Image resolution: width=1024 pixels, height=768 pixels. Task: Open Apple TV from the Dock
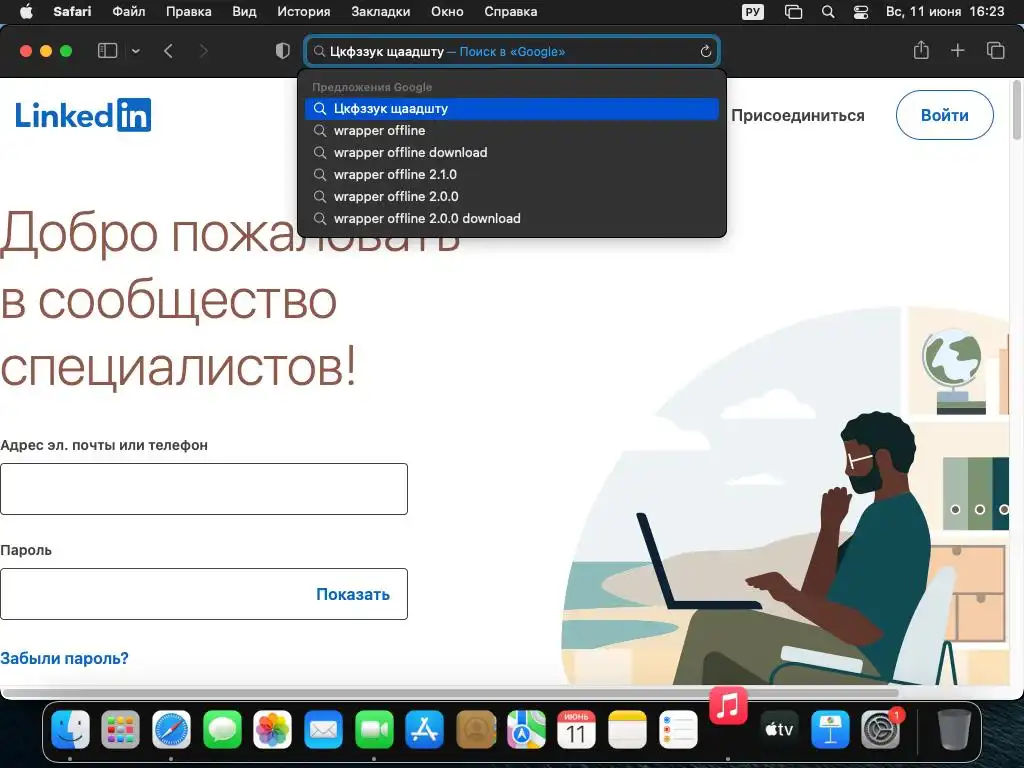779,729
